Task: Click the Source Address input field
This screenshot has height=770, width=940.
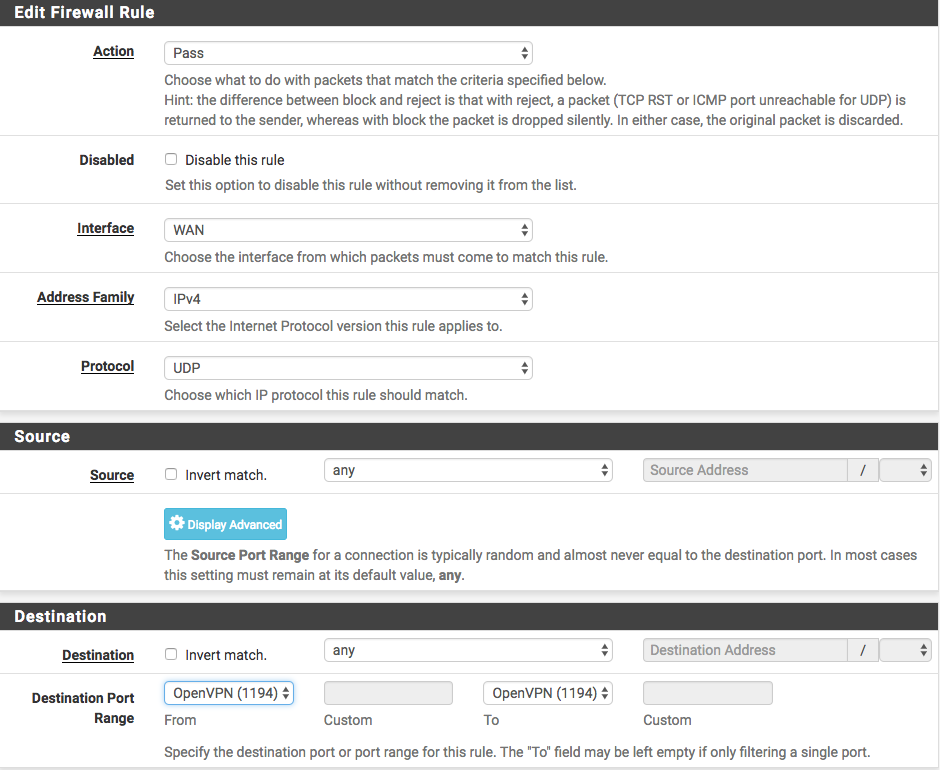Action: pos(745,470)
